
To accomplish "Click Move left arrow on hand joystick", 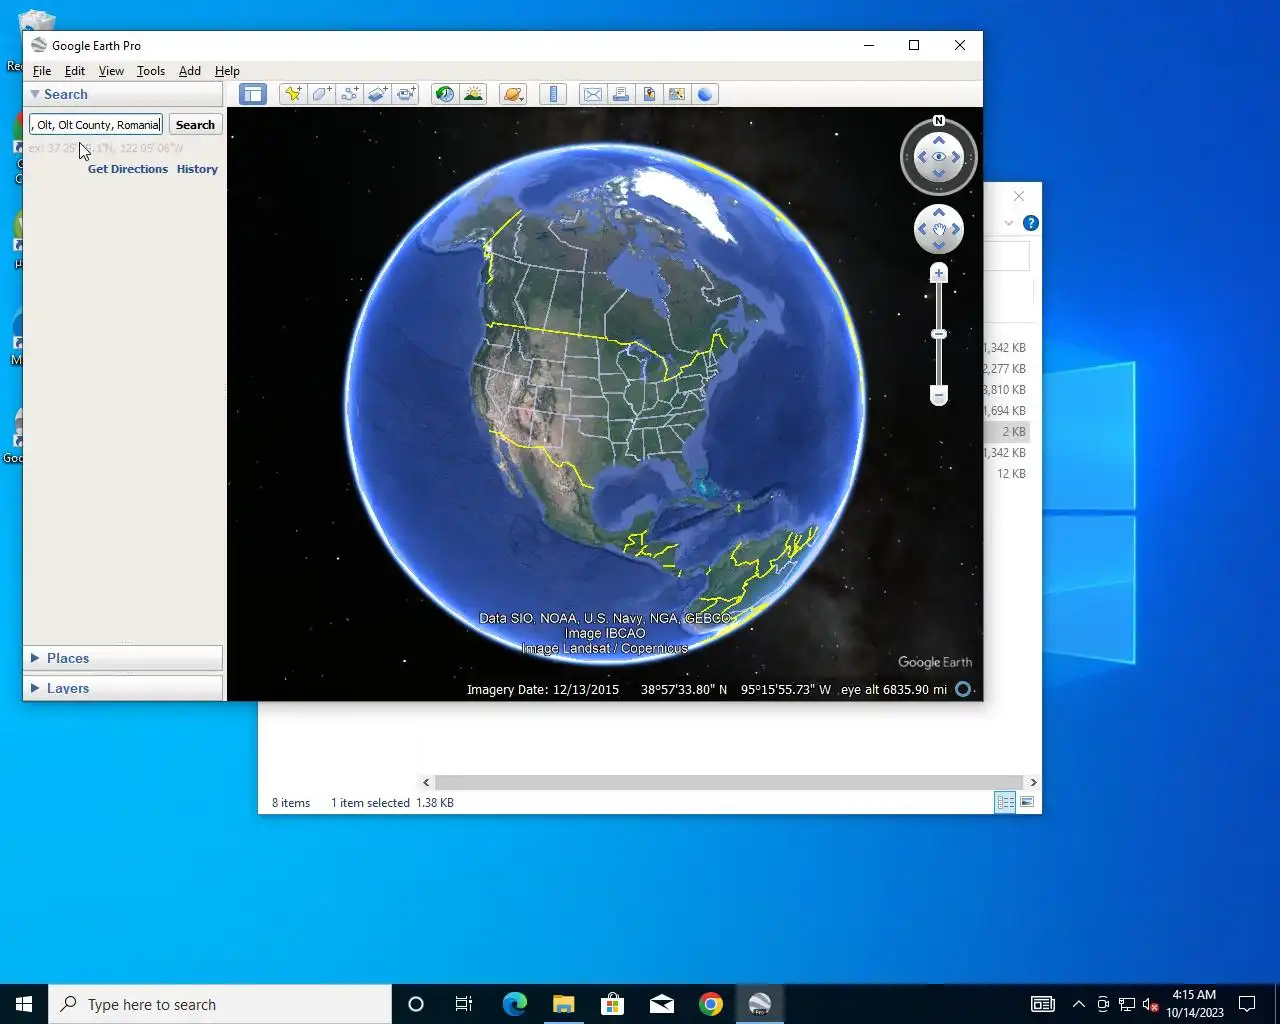I will (923, 229).
